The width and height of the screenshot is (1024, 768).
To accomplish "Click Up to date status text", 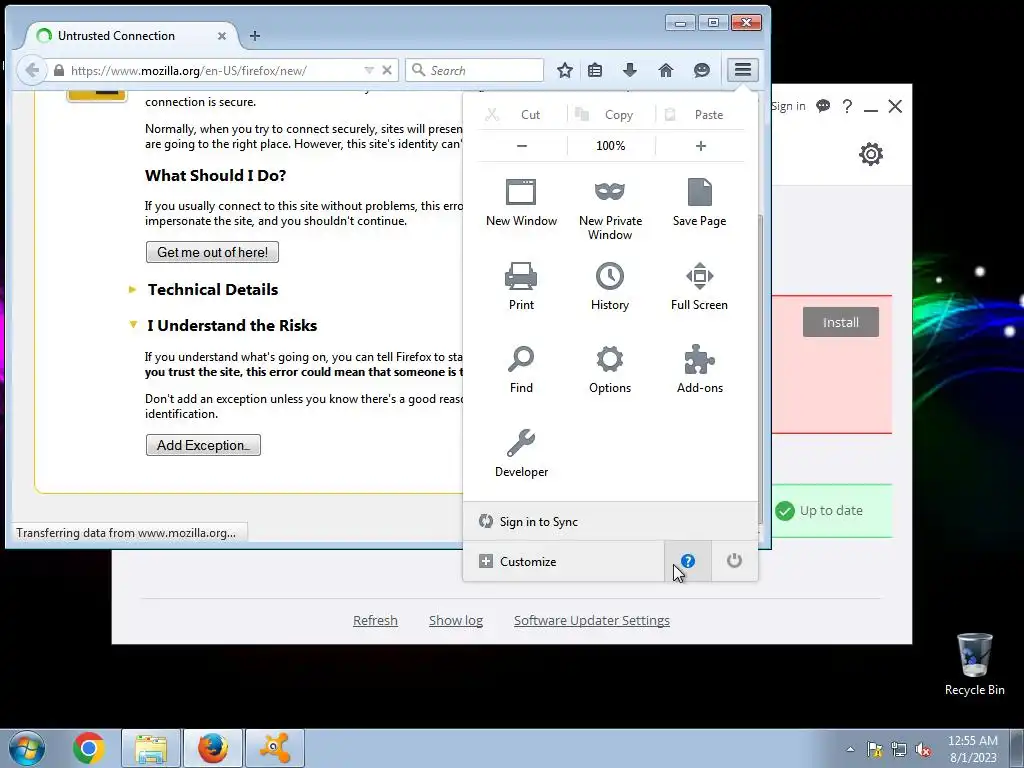I will point(831,511).
